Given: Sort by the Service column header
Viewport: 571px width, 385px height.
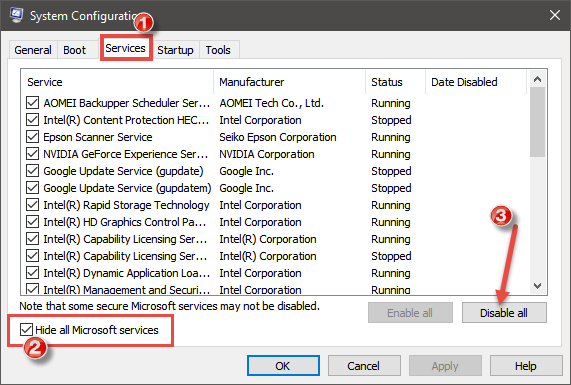Looking at the screenshot, I should tap(118, 82).
